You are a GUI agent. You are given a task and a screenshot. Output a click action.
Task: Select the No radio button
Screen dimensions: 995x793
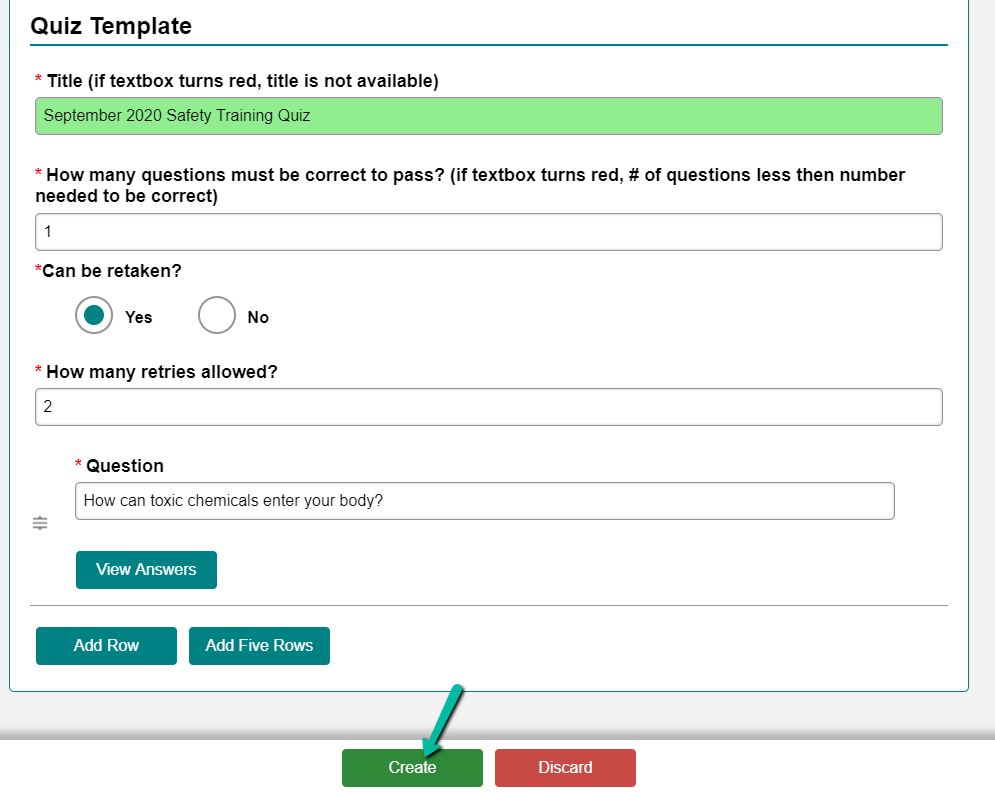[x=217, y=315]
